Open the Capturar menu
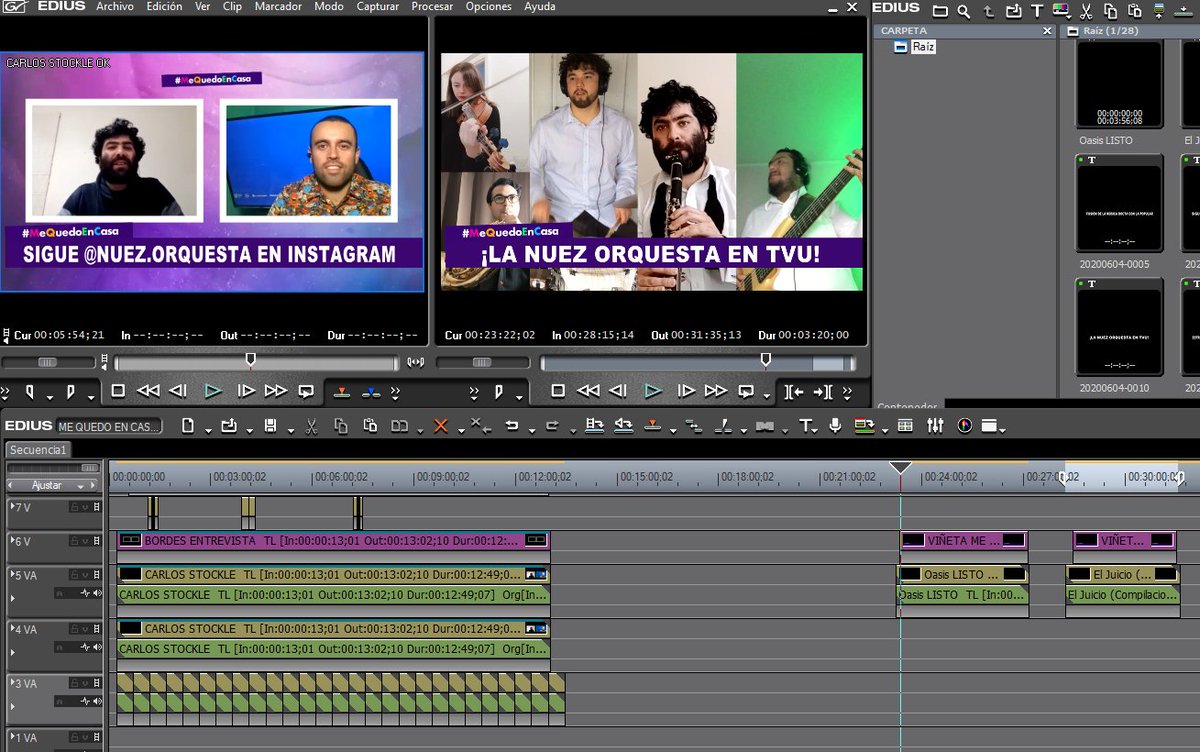This screenshot has height=752, width=1200. (x=377, y=7)
